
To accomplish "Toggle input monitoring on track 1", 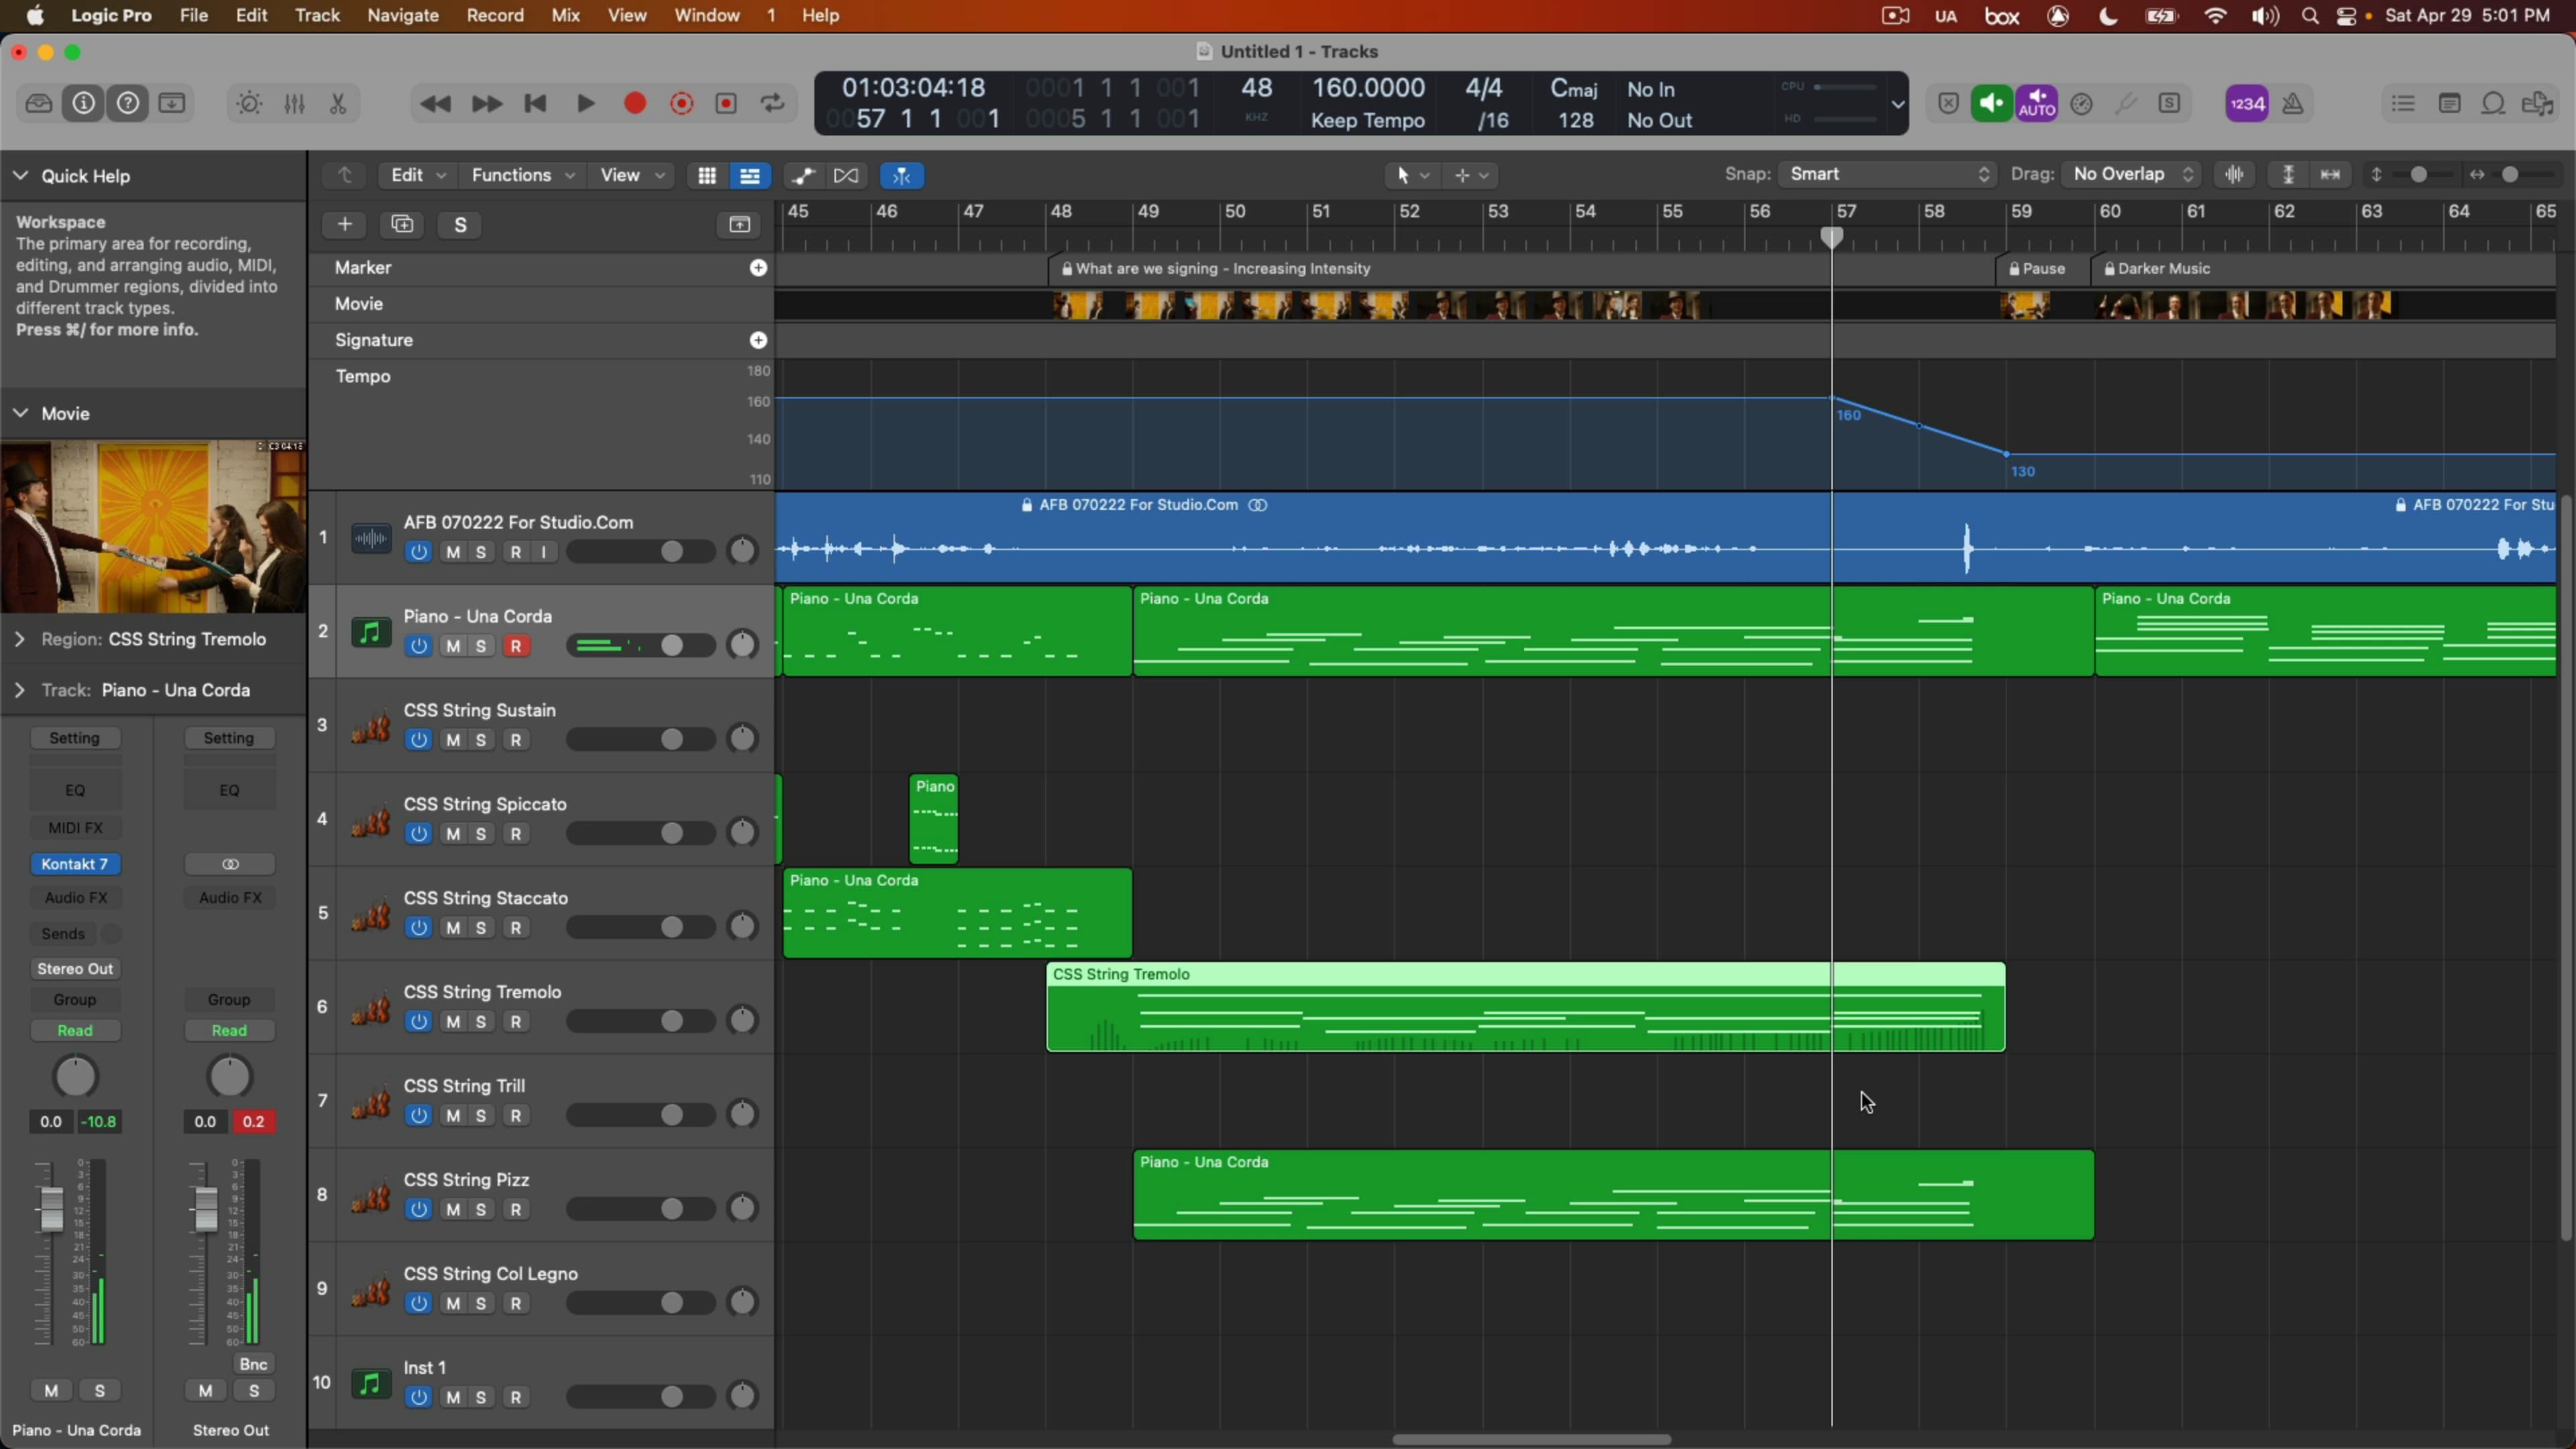I will tap(544, 552).
